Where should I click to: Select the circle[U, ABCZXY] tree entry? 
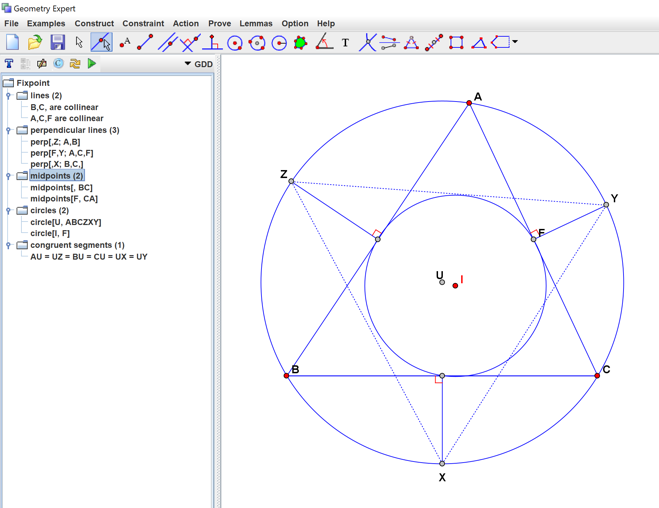[65, 222]
